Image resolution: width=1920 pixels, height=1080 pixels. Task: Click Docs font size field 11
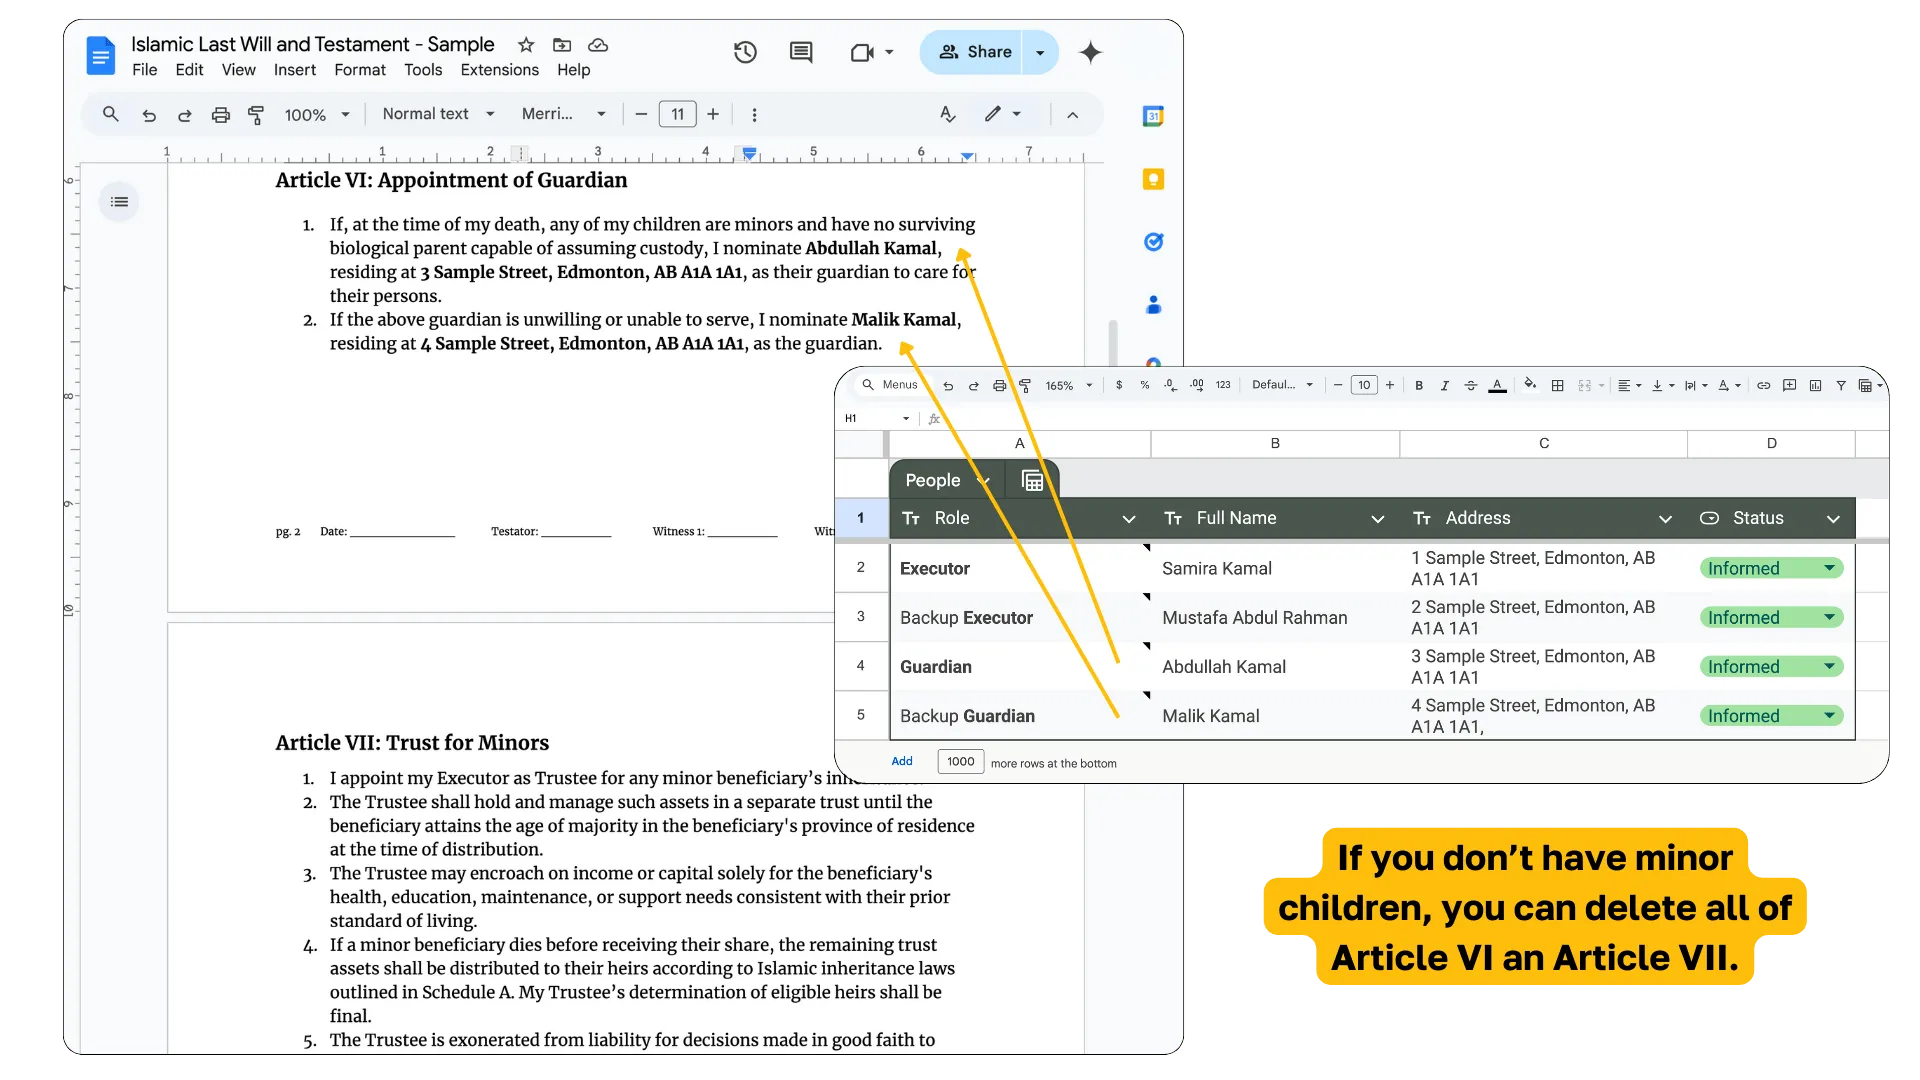677,114
